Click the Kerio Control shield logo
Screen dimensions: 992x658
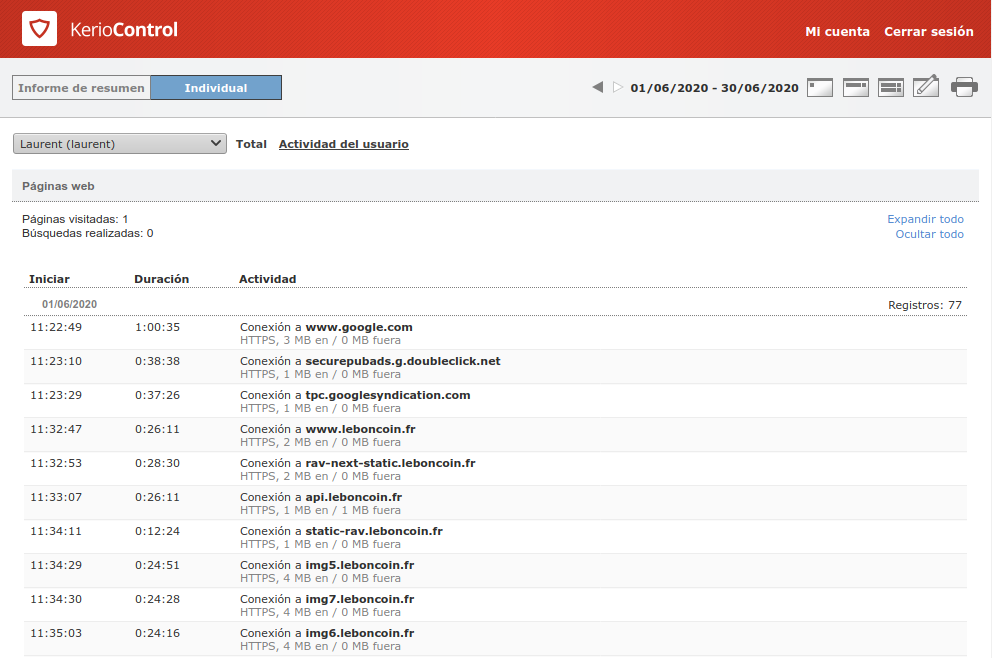pos(39,28)
